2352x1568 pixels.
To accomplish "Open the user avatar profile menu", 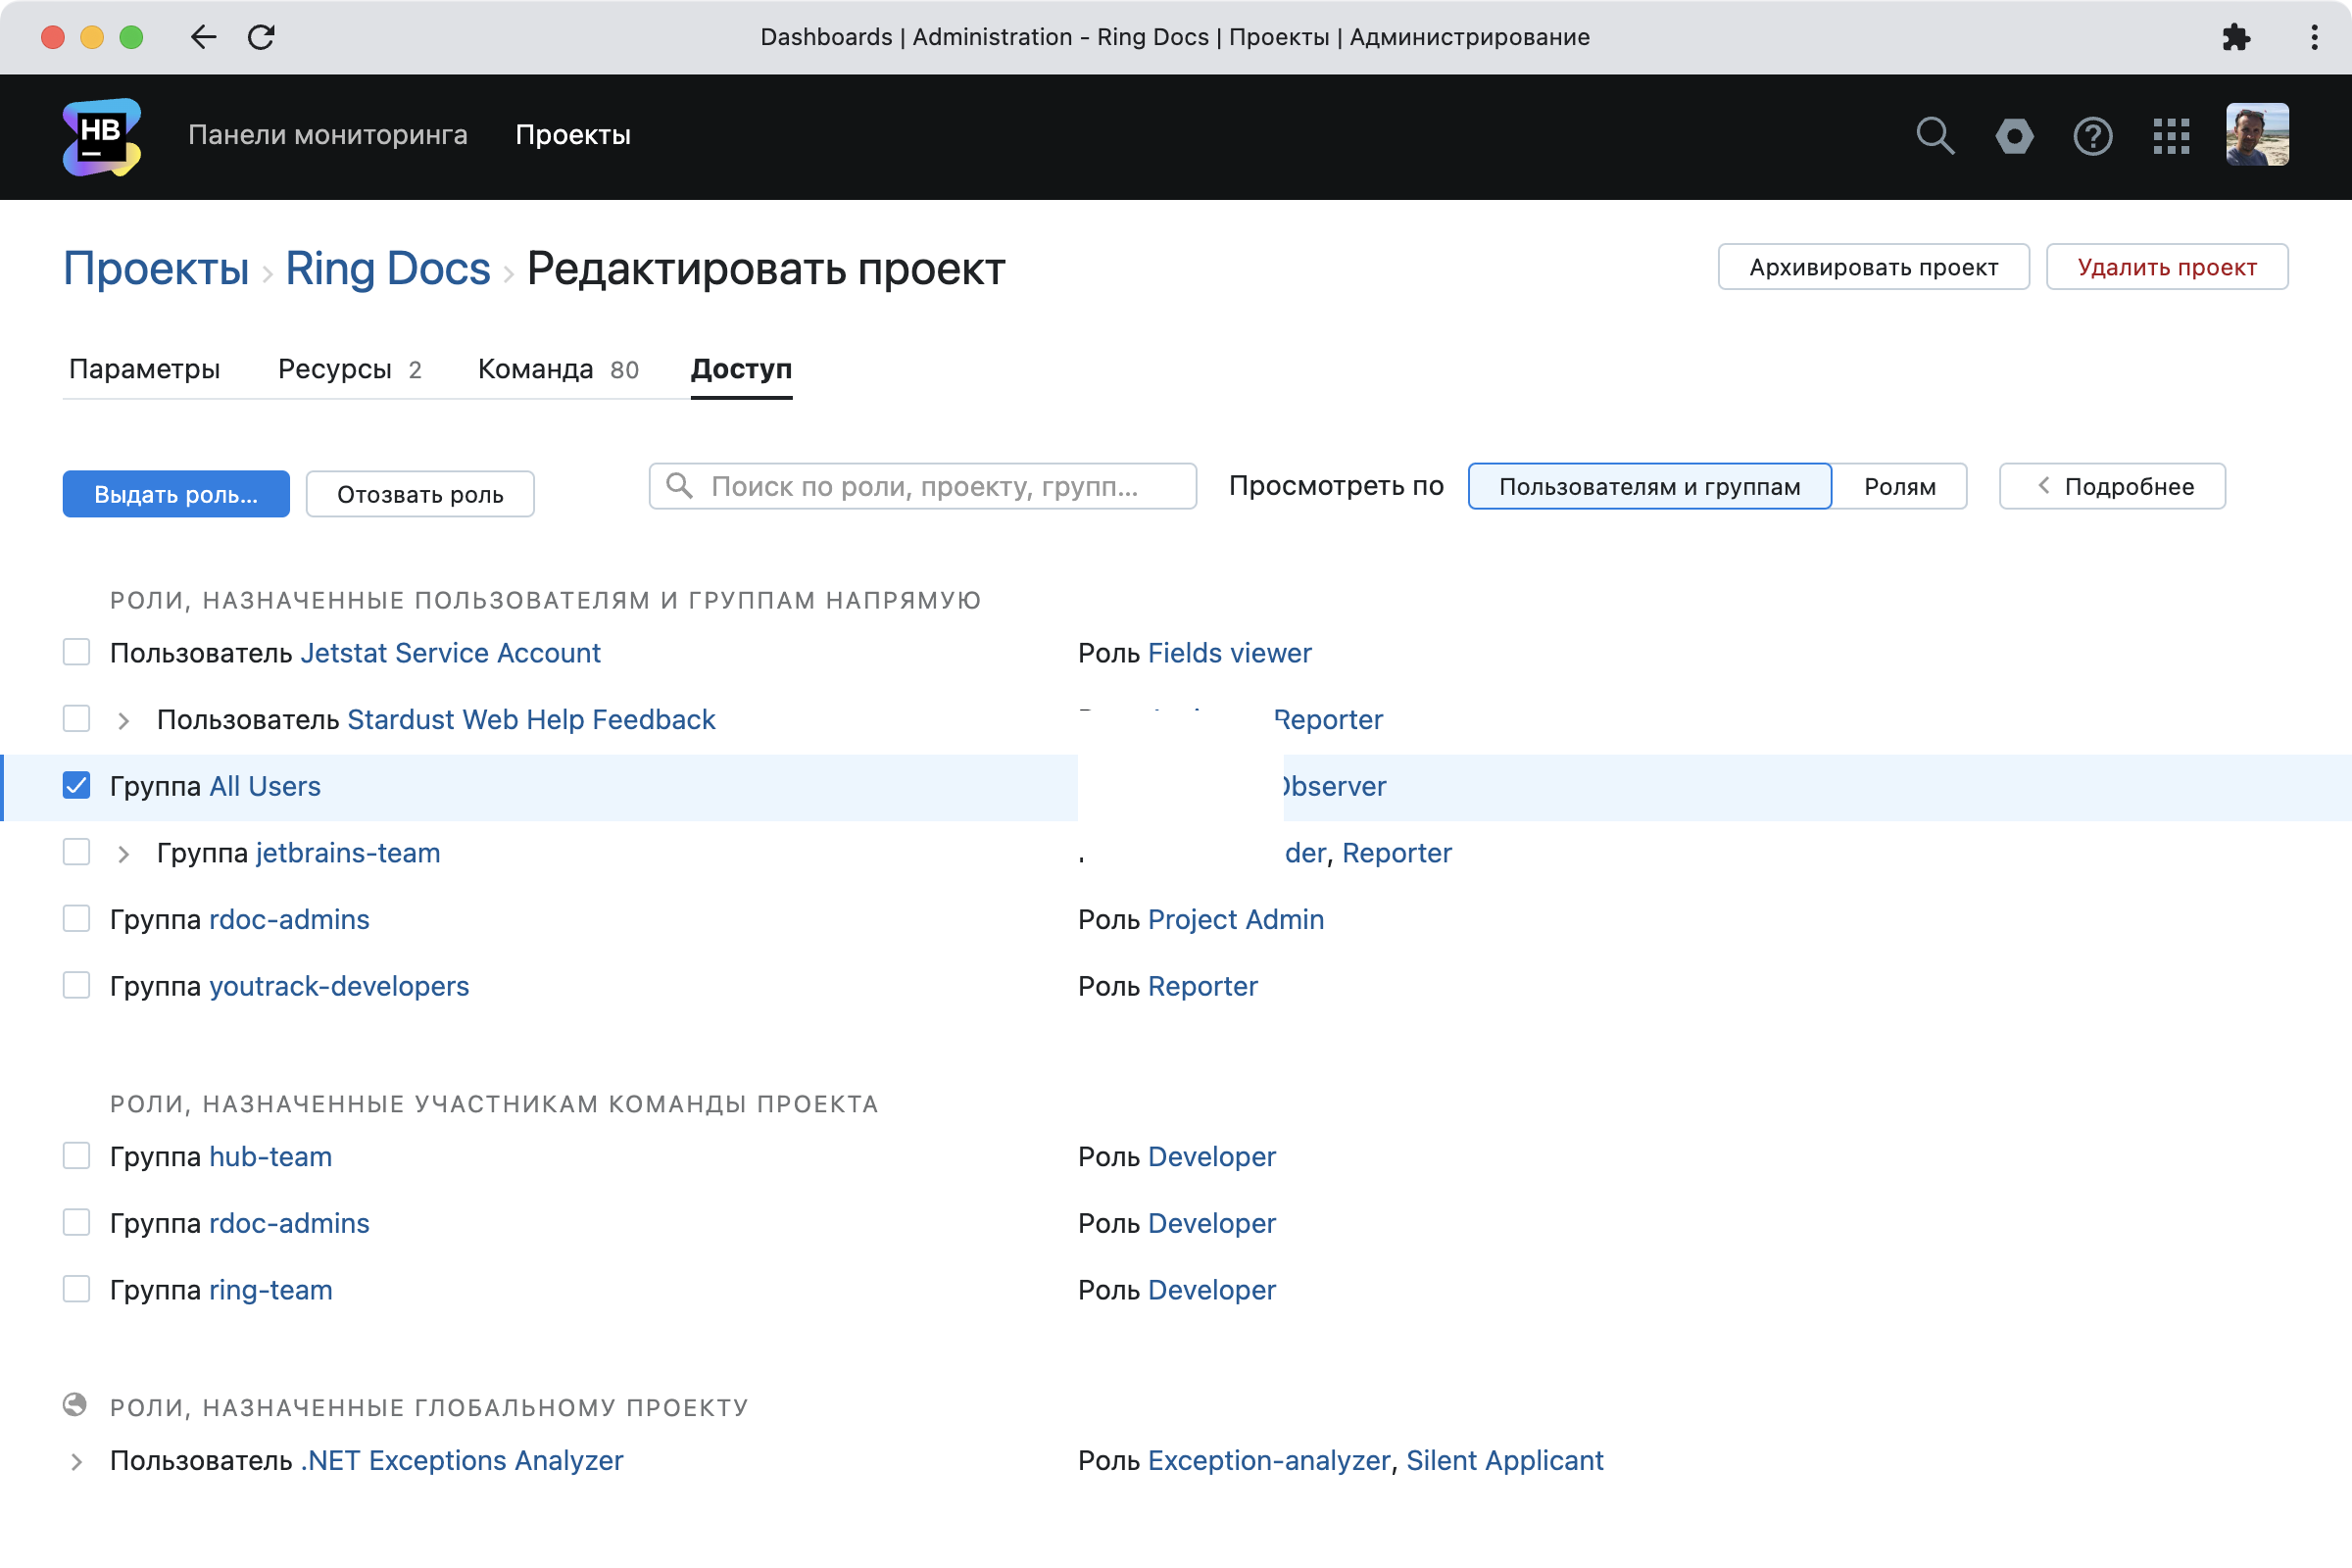I will tap(2257, 135).
